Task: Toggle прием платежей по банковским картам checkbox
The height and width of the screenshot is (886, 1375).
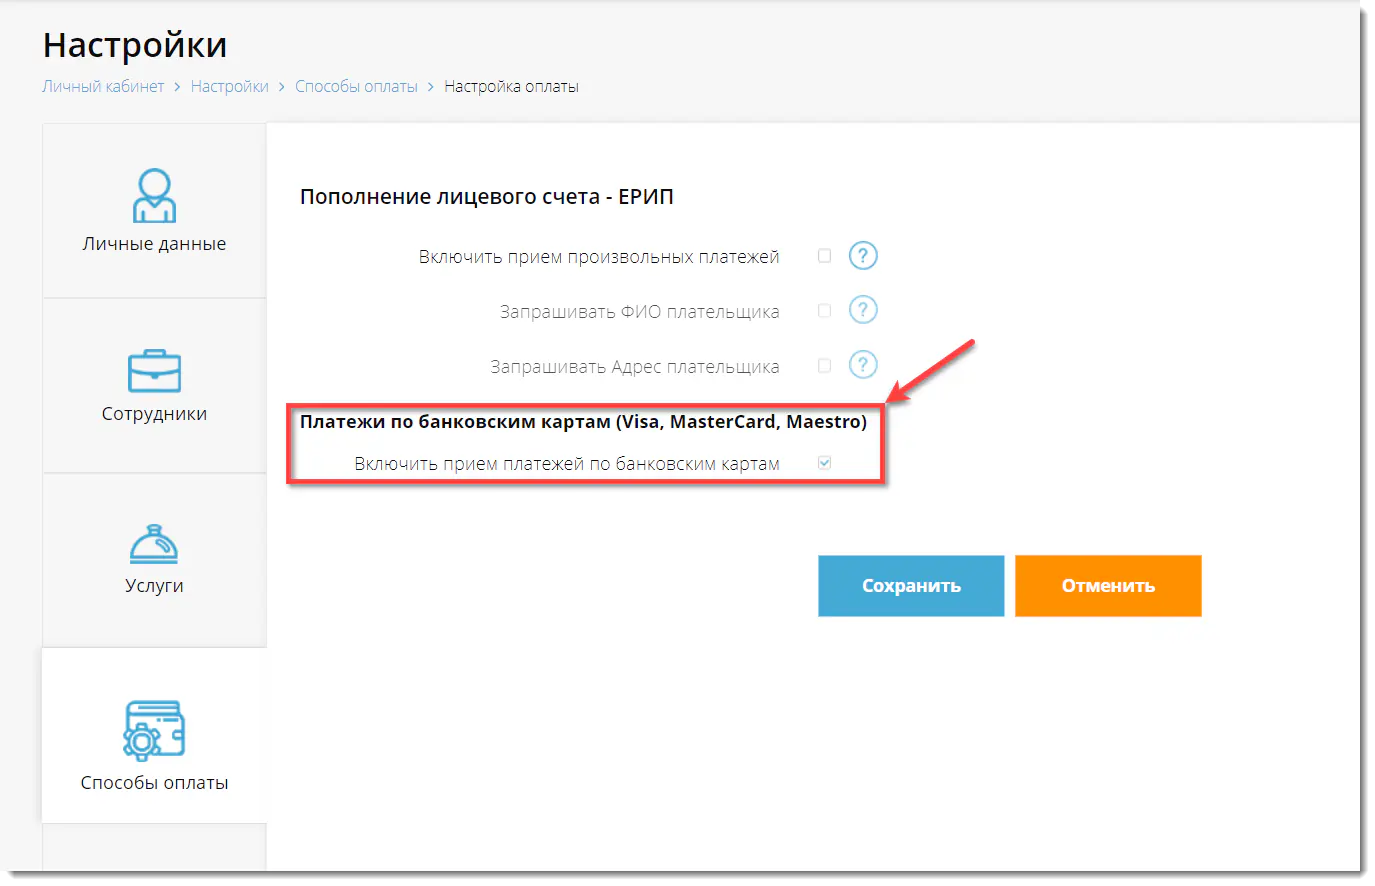Action: click(x=824, y=463)
